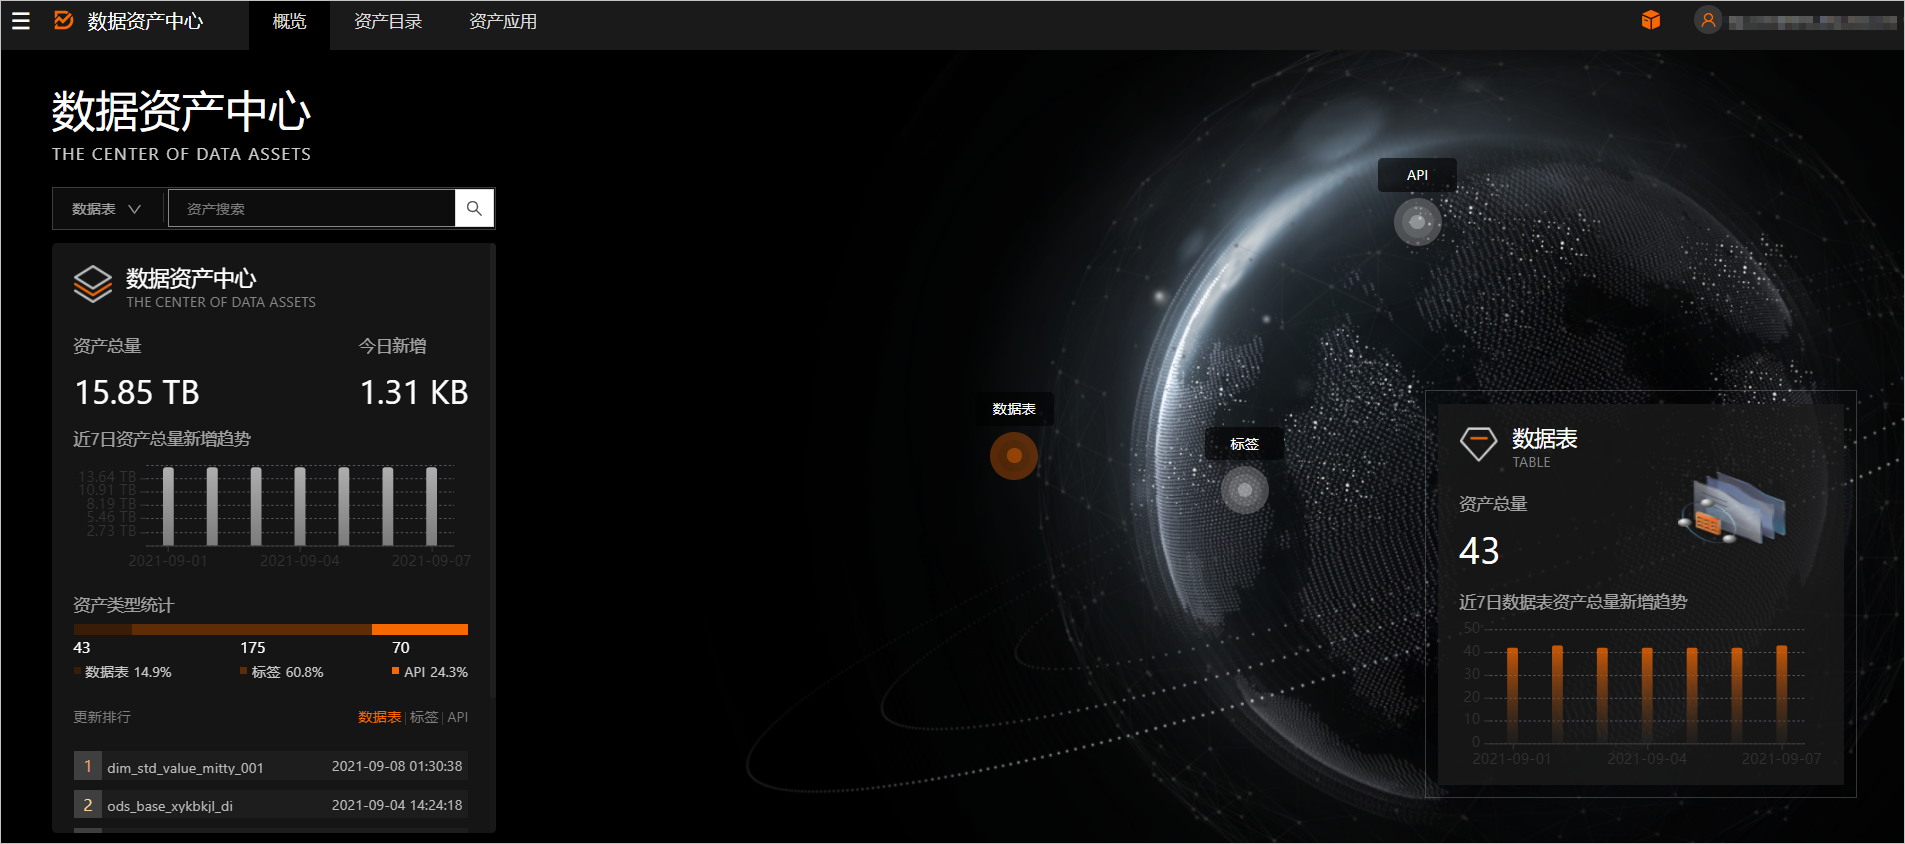Click the 标签 label on the globe
1905x844 pixels.
[1245, 444]
